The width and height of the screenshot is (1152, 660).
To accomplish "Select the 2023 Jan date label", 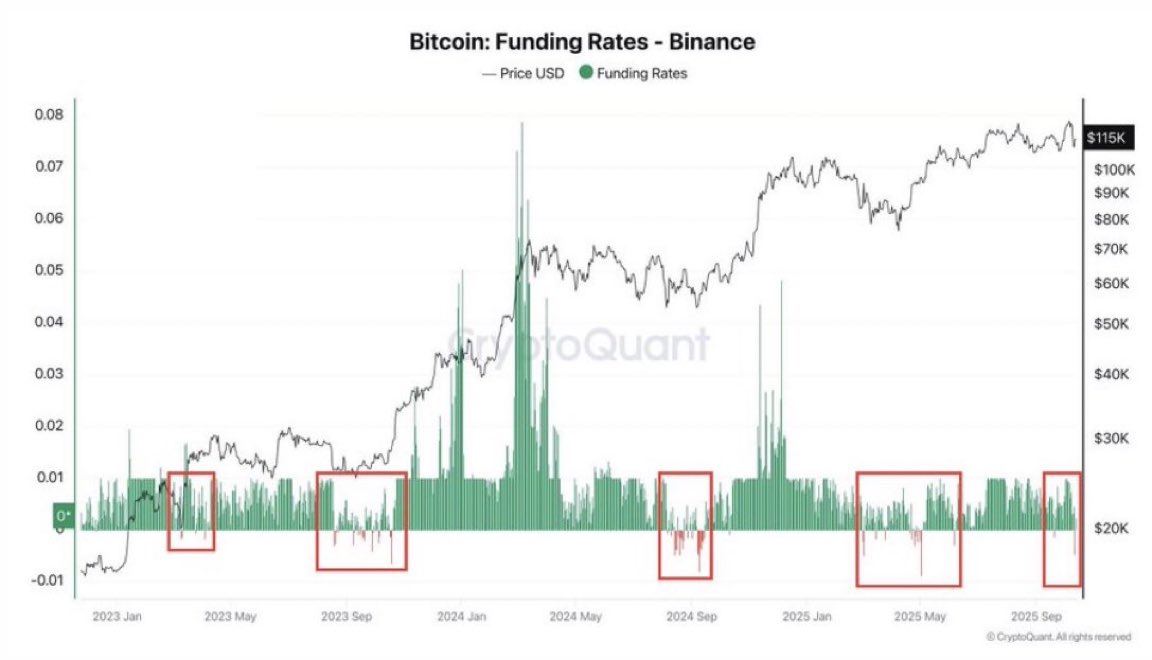I will pos(117,617).
